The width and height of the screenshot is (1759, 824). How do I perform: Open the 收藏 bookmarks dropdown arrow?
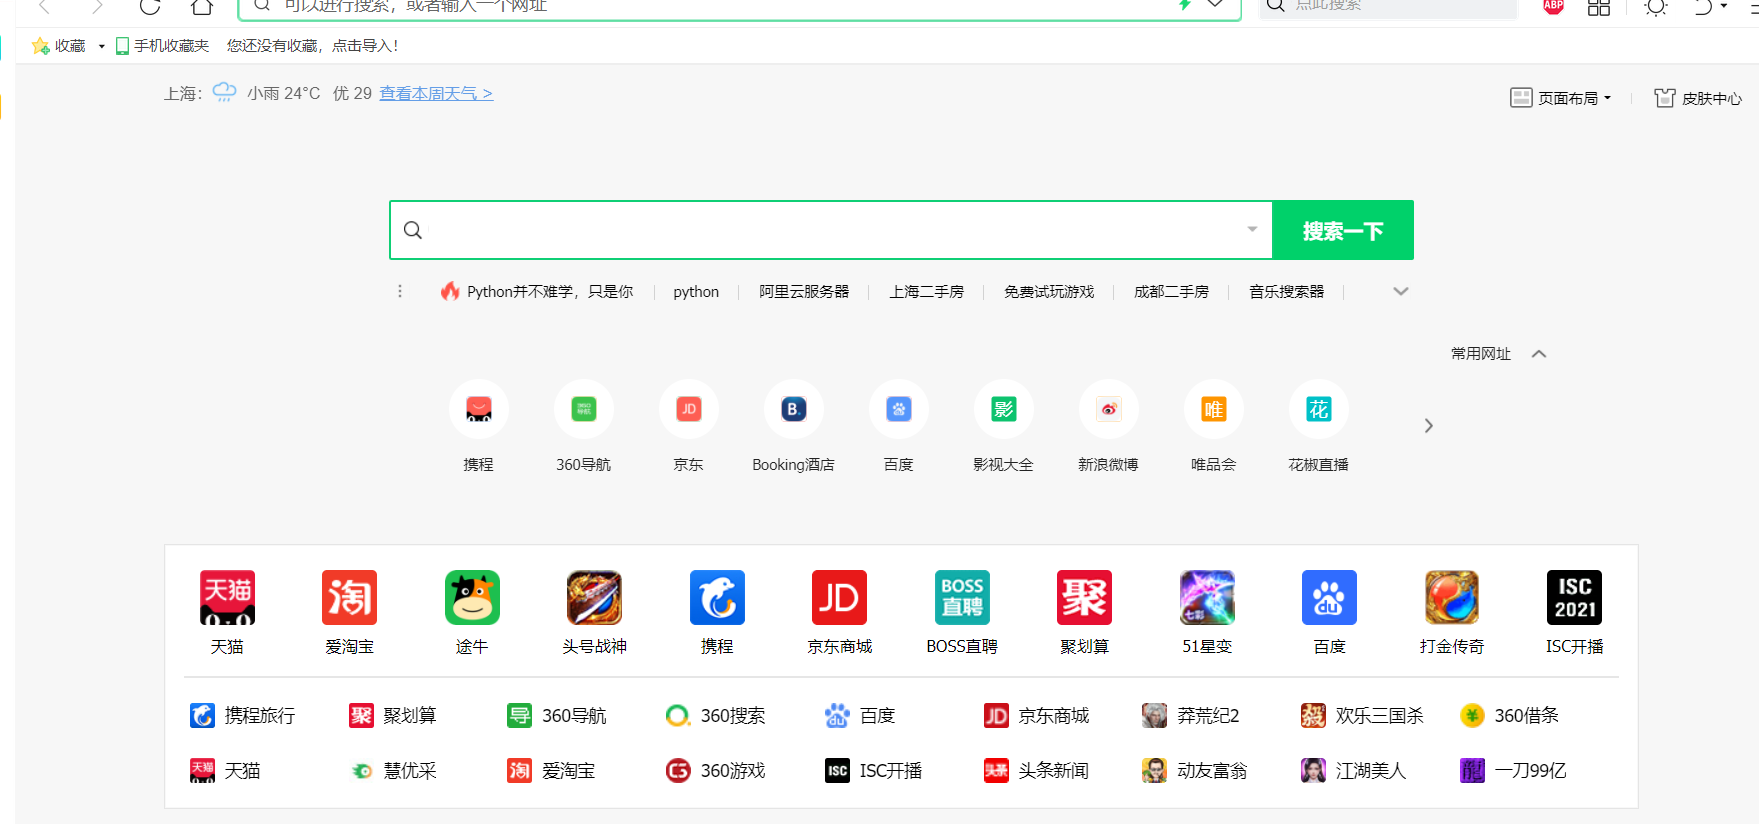coord(102,46)
